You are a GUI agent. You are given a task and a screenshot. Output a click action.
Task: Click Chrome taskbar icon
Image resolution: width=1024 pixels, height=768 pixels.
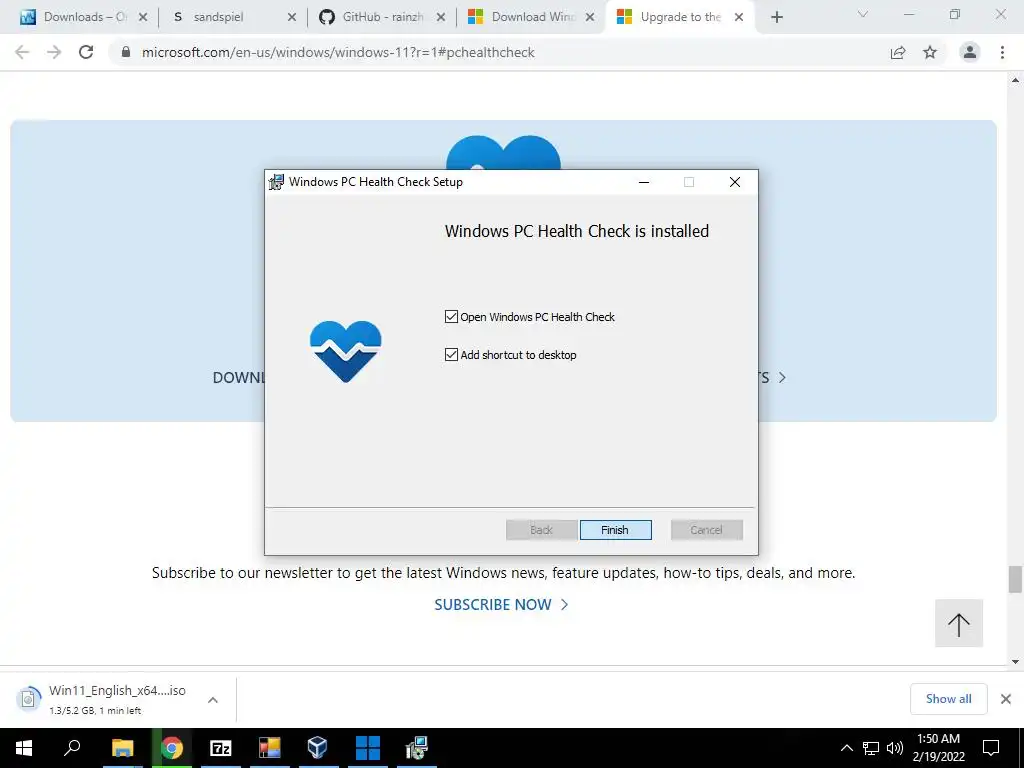(172, 748)
